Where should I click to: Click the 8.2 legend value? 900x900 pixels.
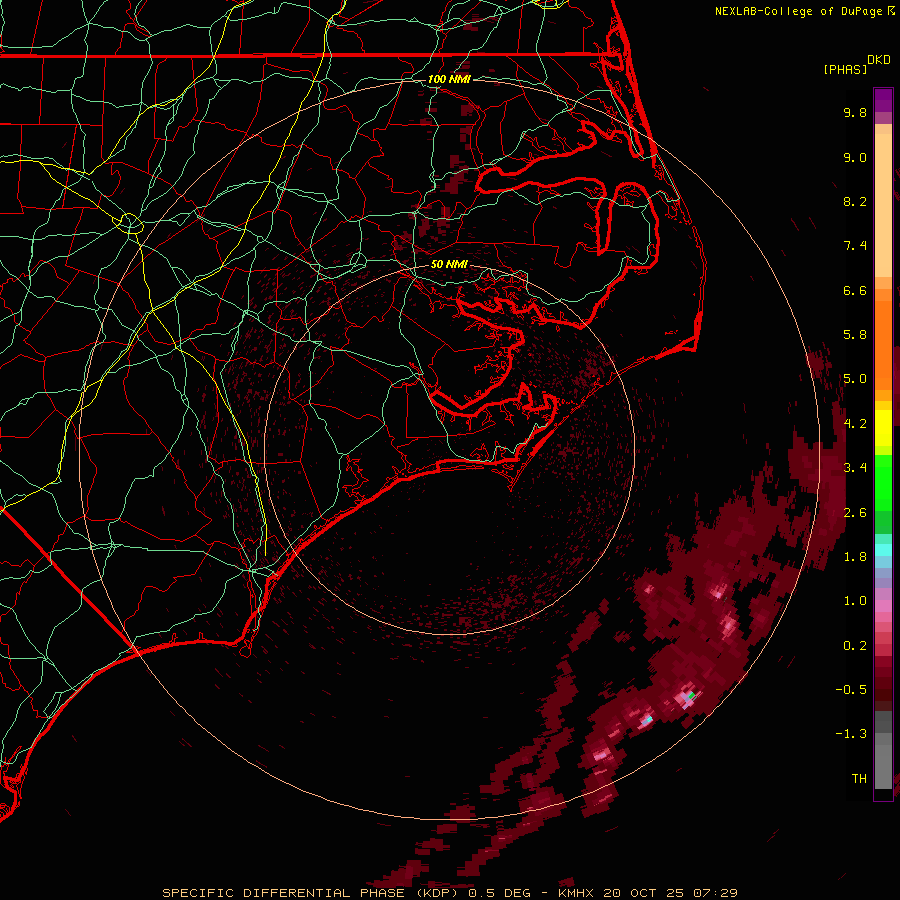(x=855, y=201)
